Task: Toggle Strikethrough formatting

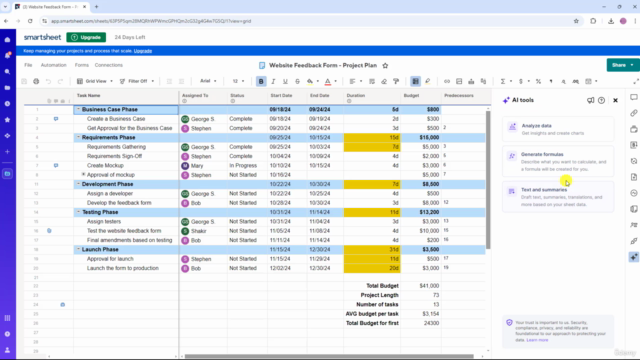Action: point(297,81)
